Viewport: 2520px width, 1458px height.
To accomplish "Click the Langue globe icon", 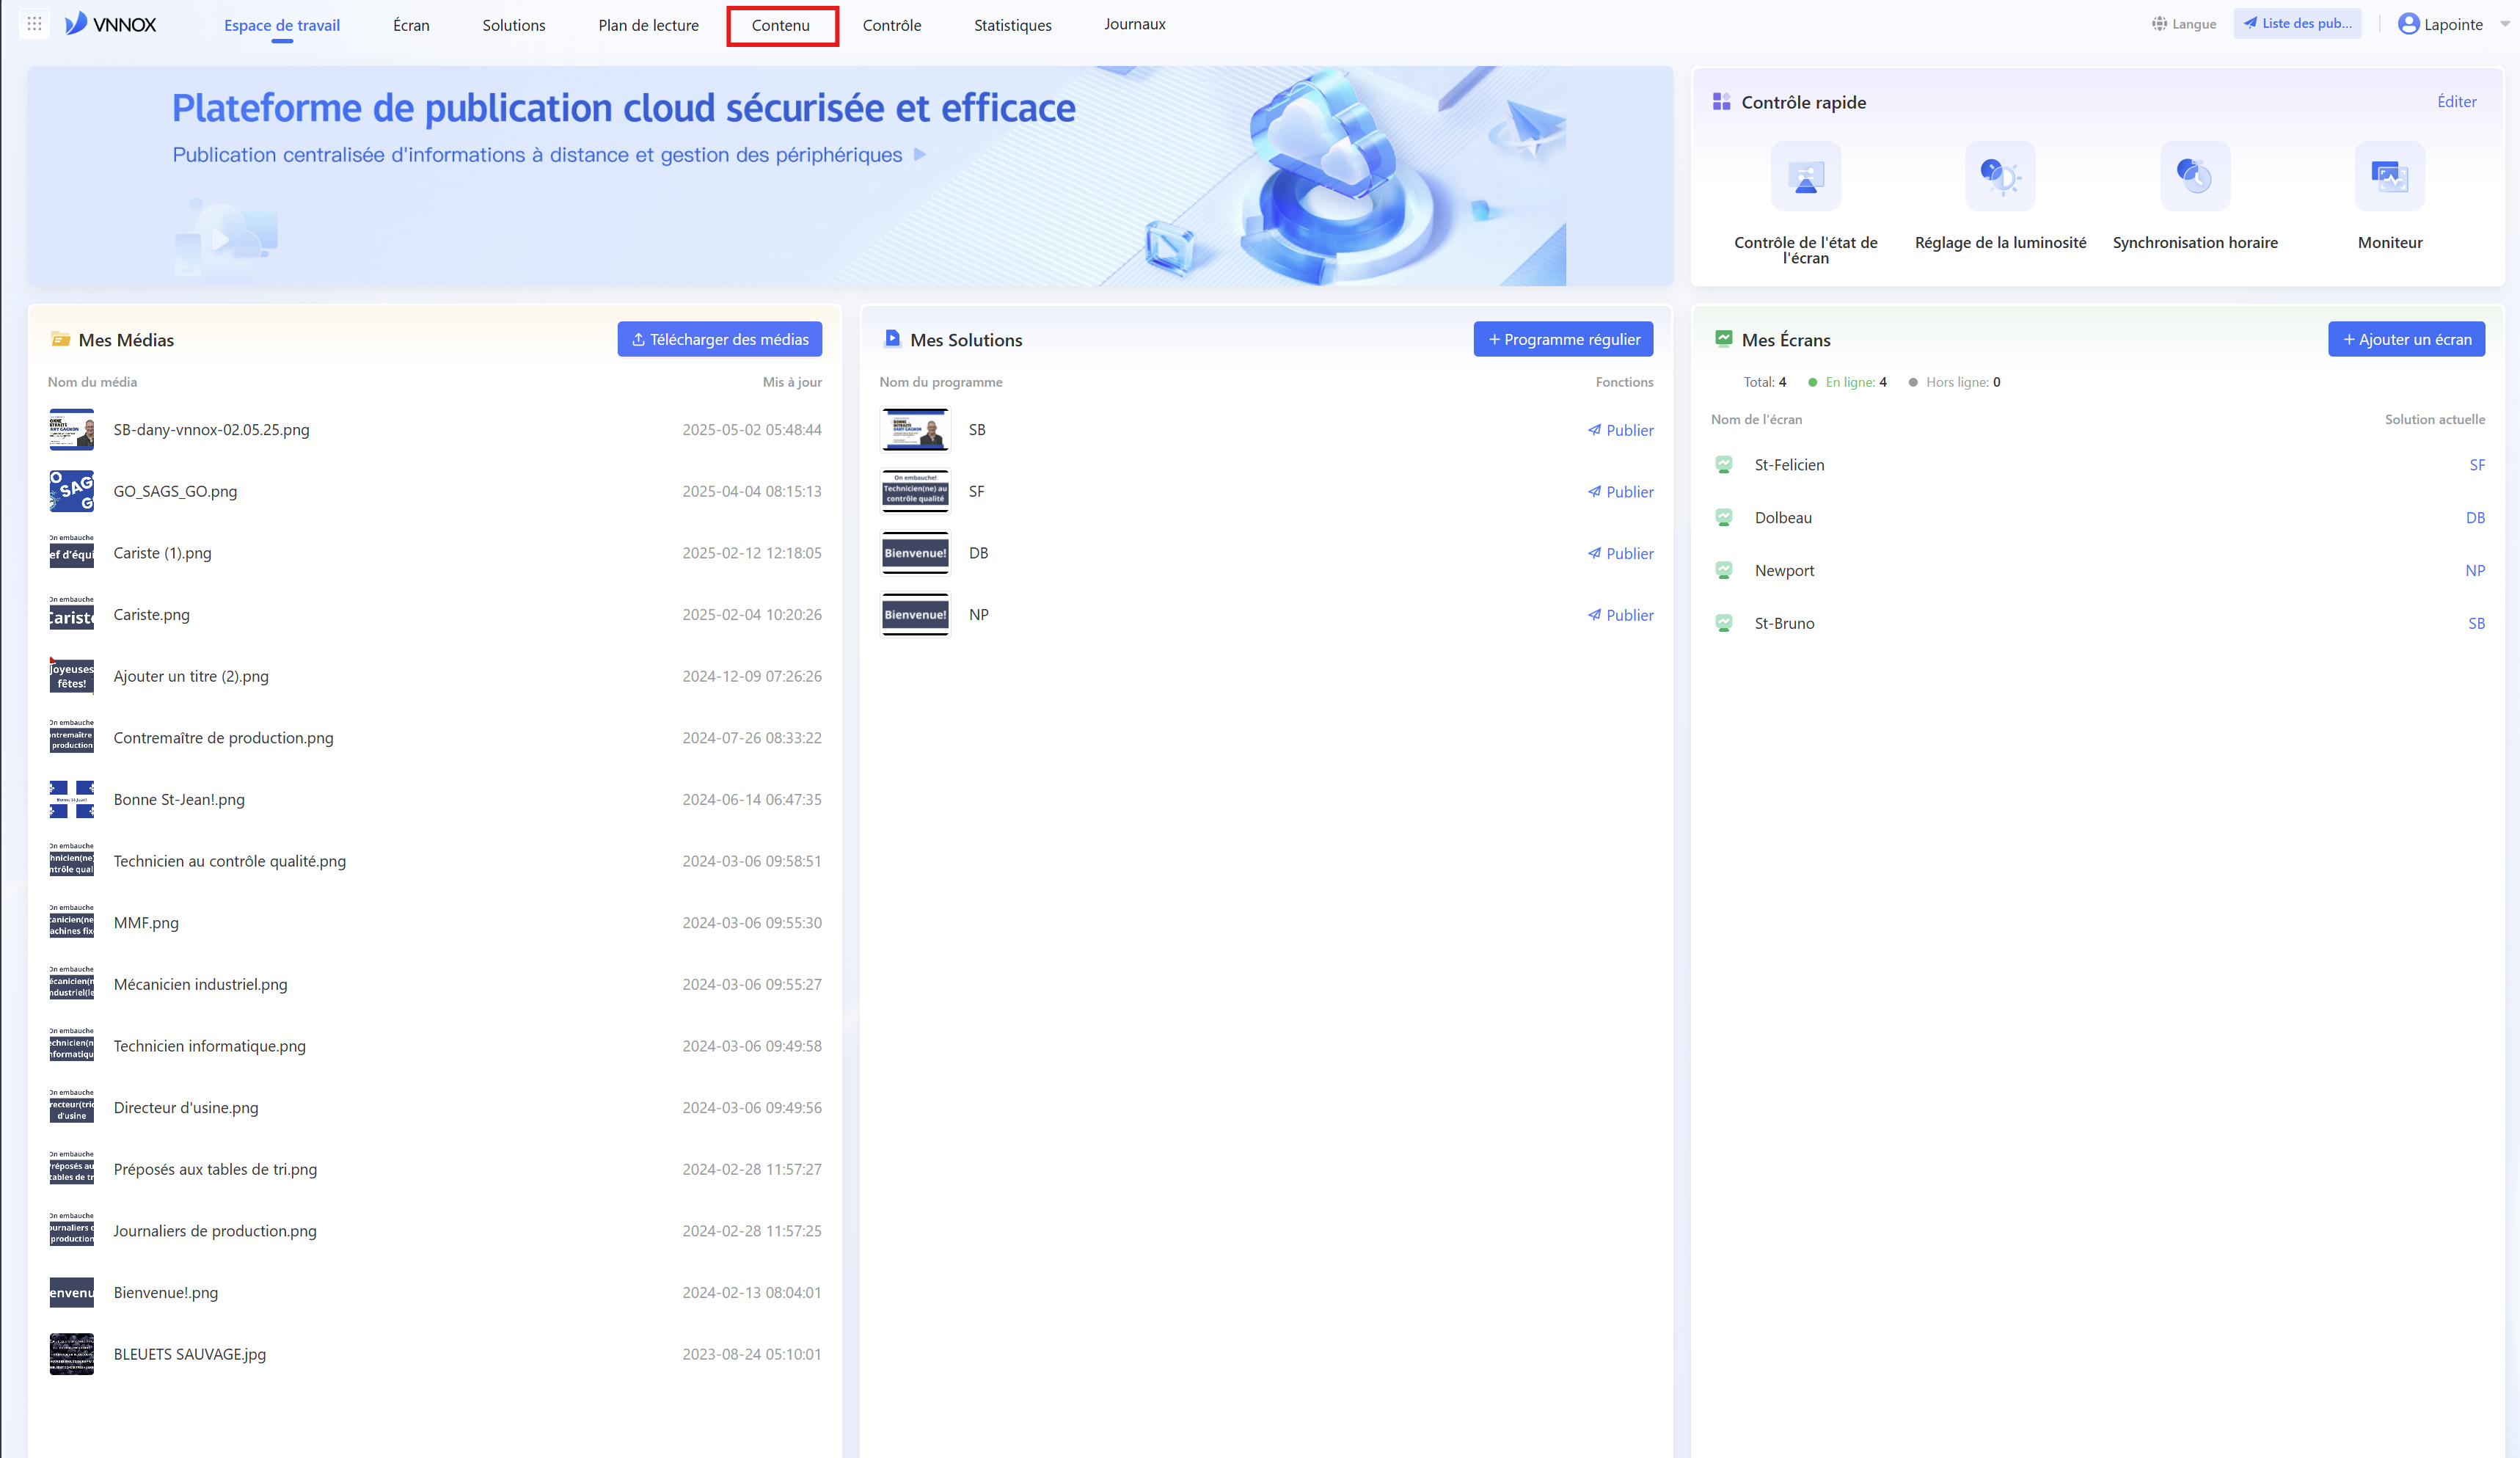I will point(2159,24).
